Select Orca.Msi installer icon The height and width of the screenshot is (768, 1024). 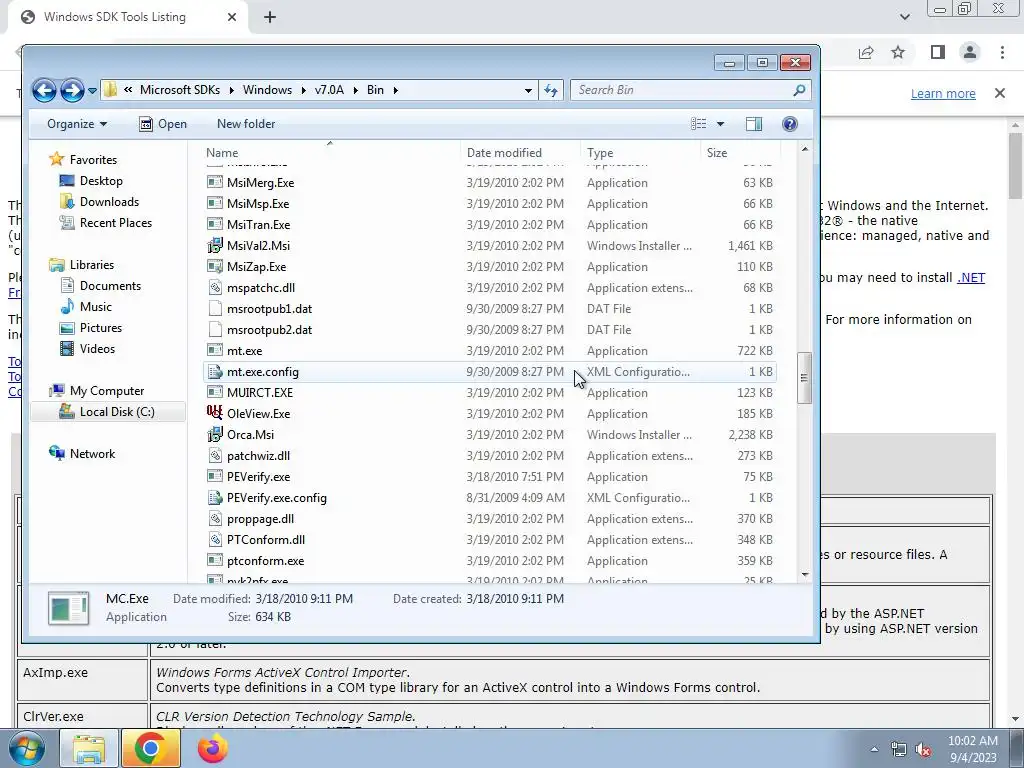pos(214,434)
